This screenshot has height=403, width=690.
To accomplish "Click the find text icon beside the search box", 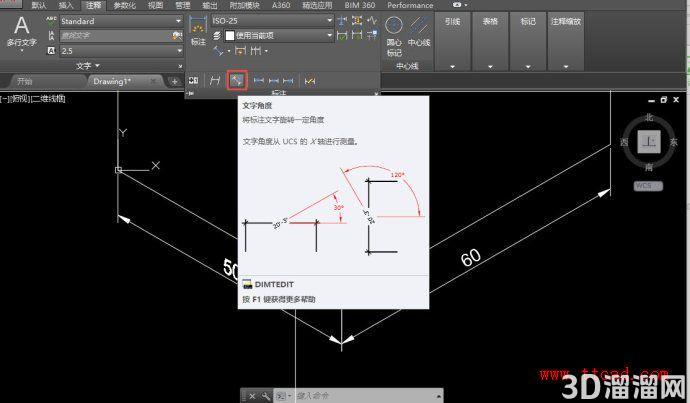I will [51, 36].
